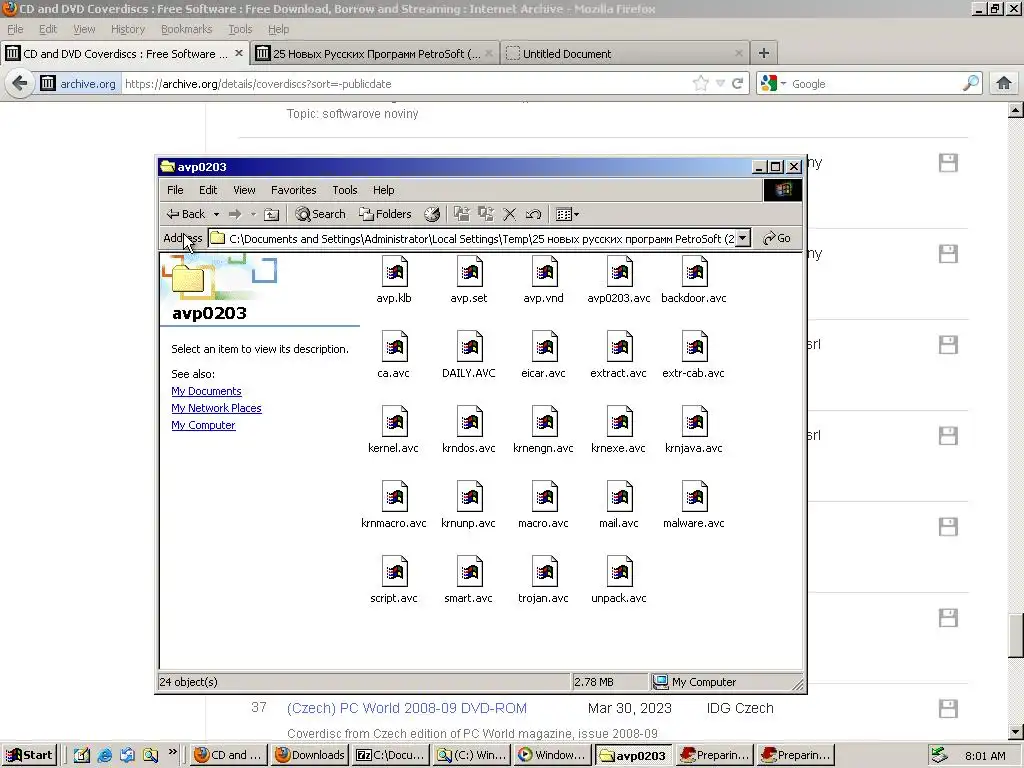Screen dimensions: 1024x768
Task: Open the Views dropdown button
Action: [x=567, y=214]
